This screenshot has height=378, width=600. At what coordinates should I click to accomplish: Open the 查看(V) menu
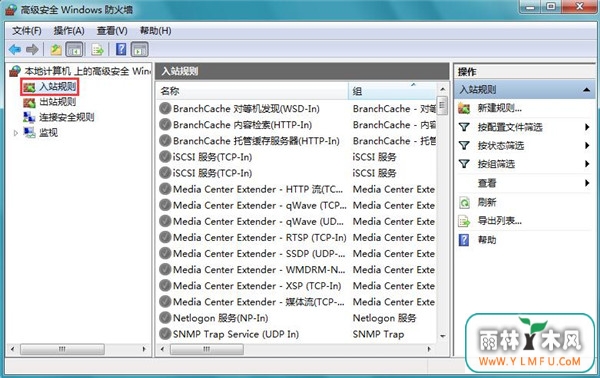112,31
